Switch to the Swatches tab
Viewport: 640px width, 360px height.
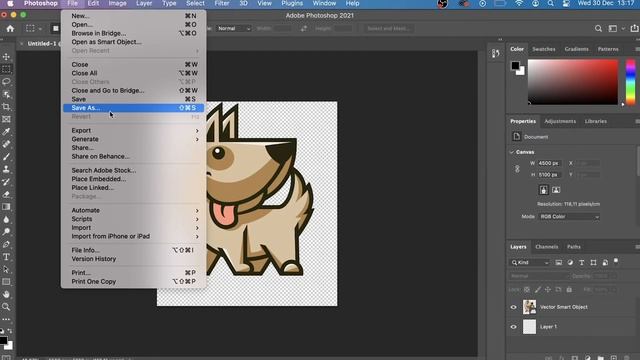(544, 49)
